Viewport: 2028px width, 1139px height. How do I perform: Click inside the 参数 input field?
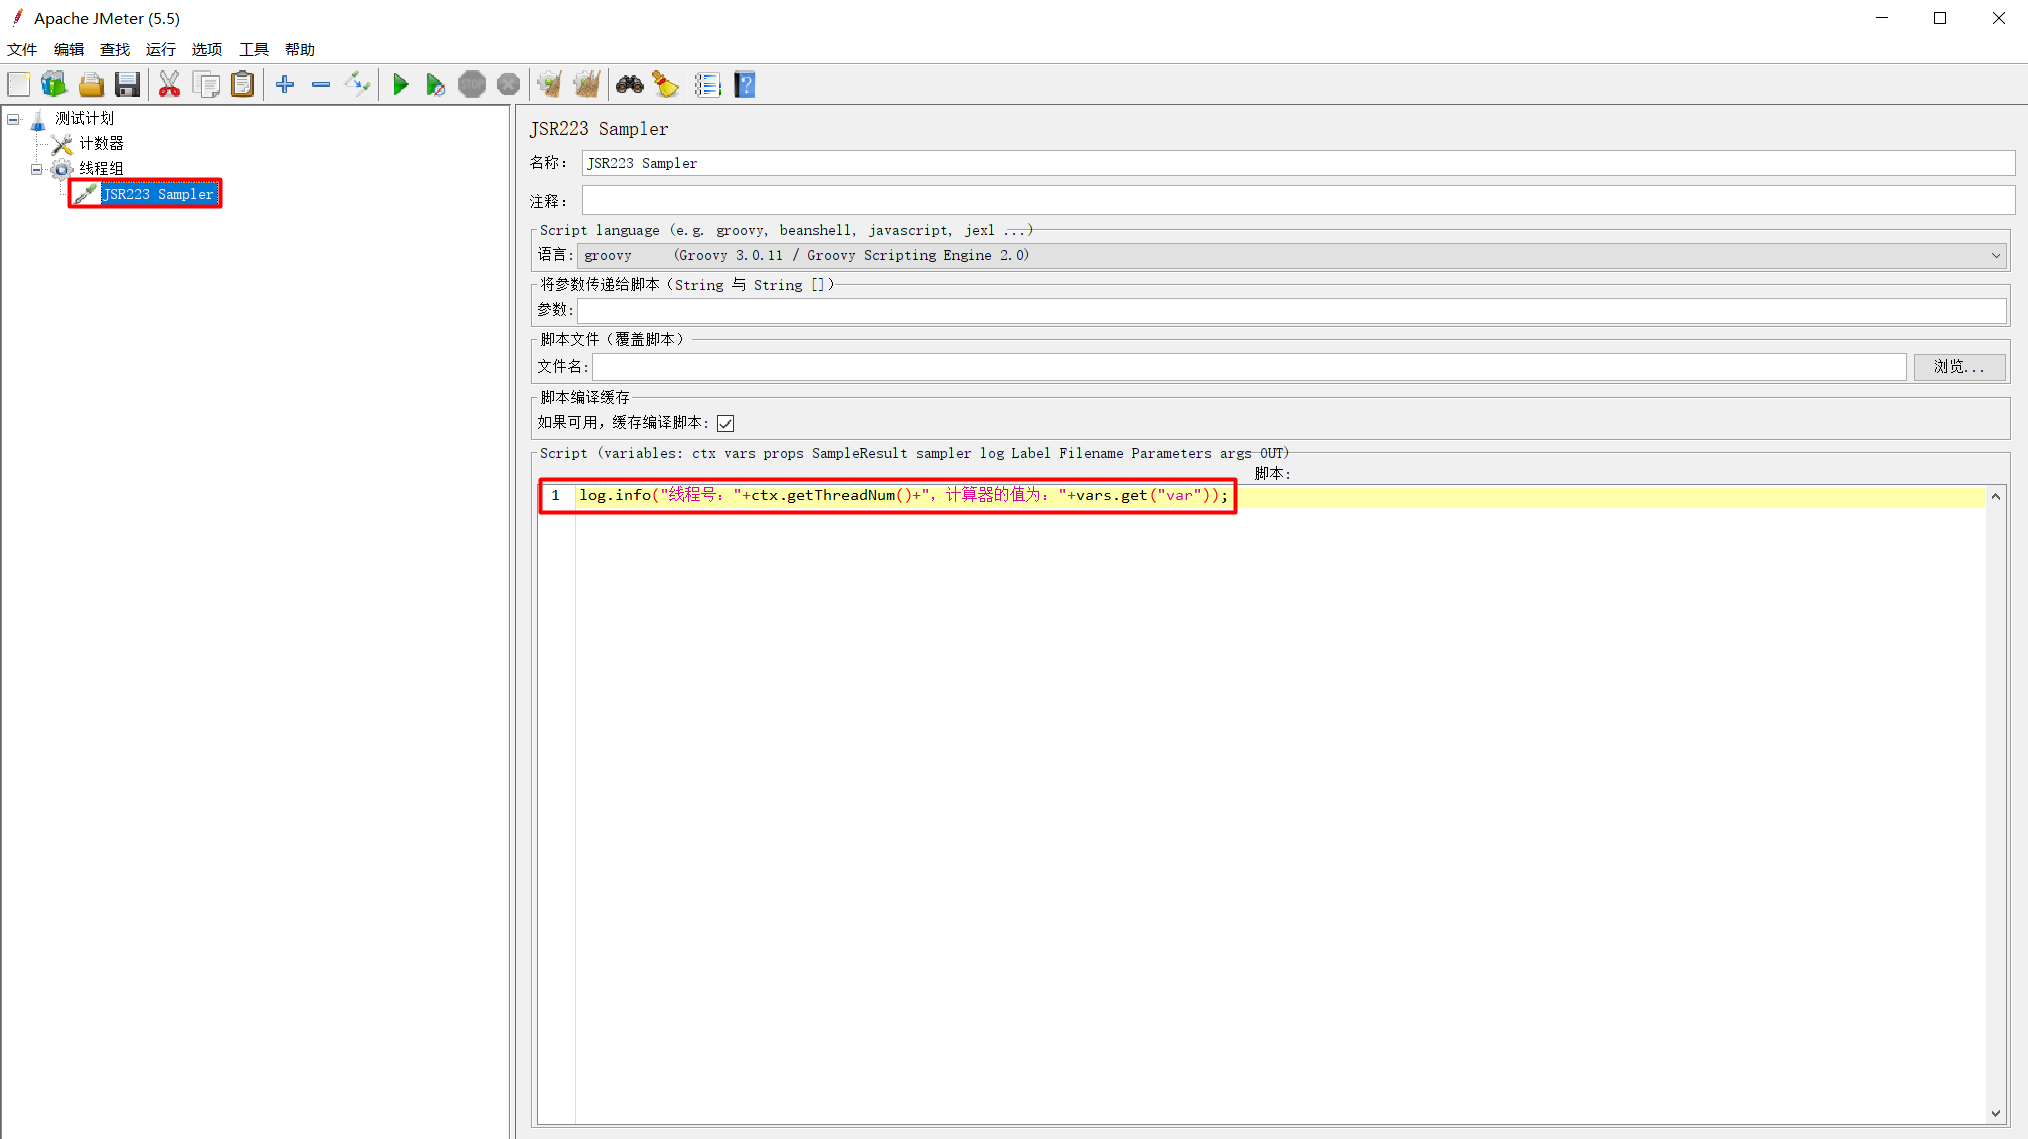tap(1200, 310)
